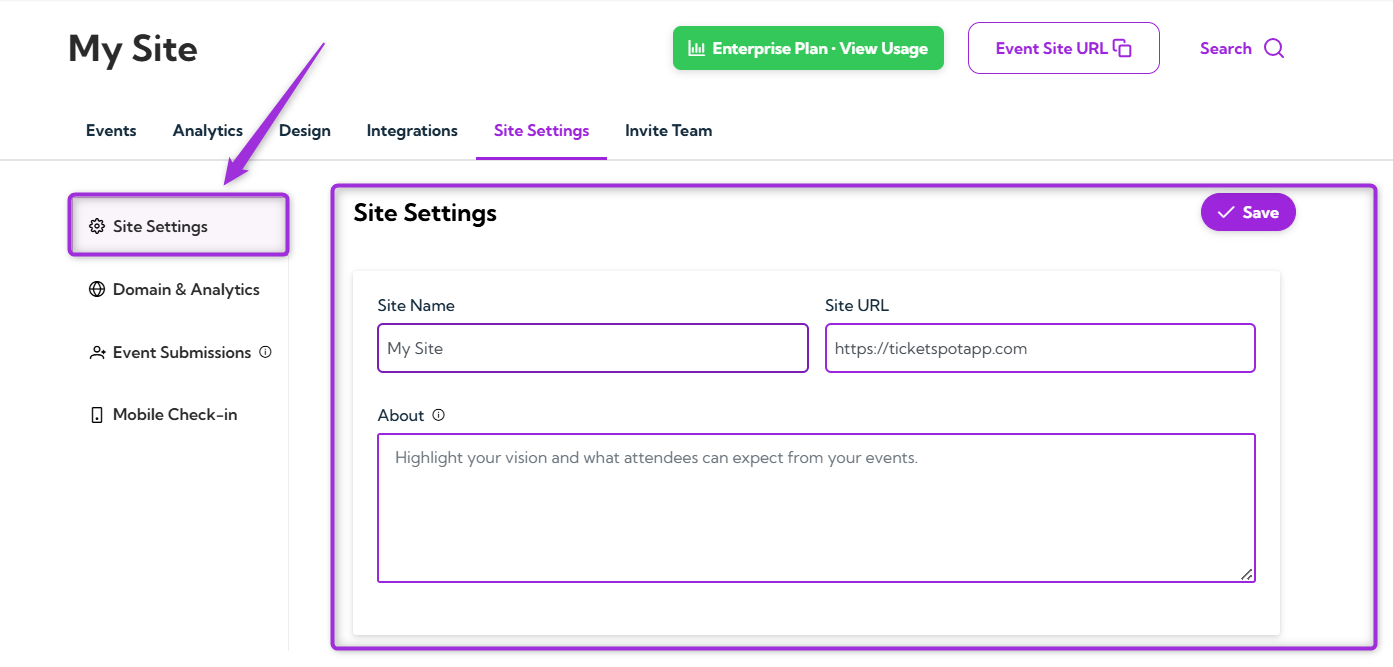Click the About description text area
Viewport: 1393px width, 667px height.
coord(816,507)
